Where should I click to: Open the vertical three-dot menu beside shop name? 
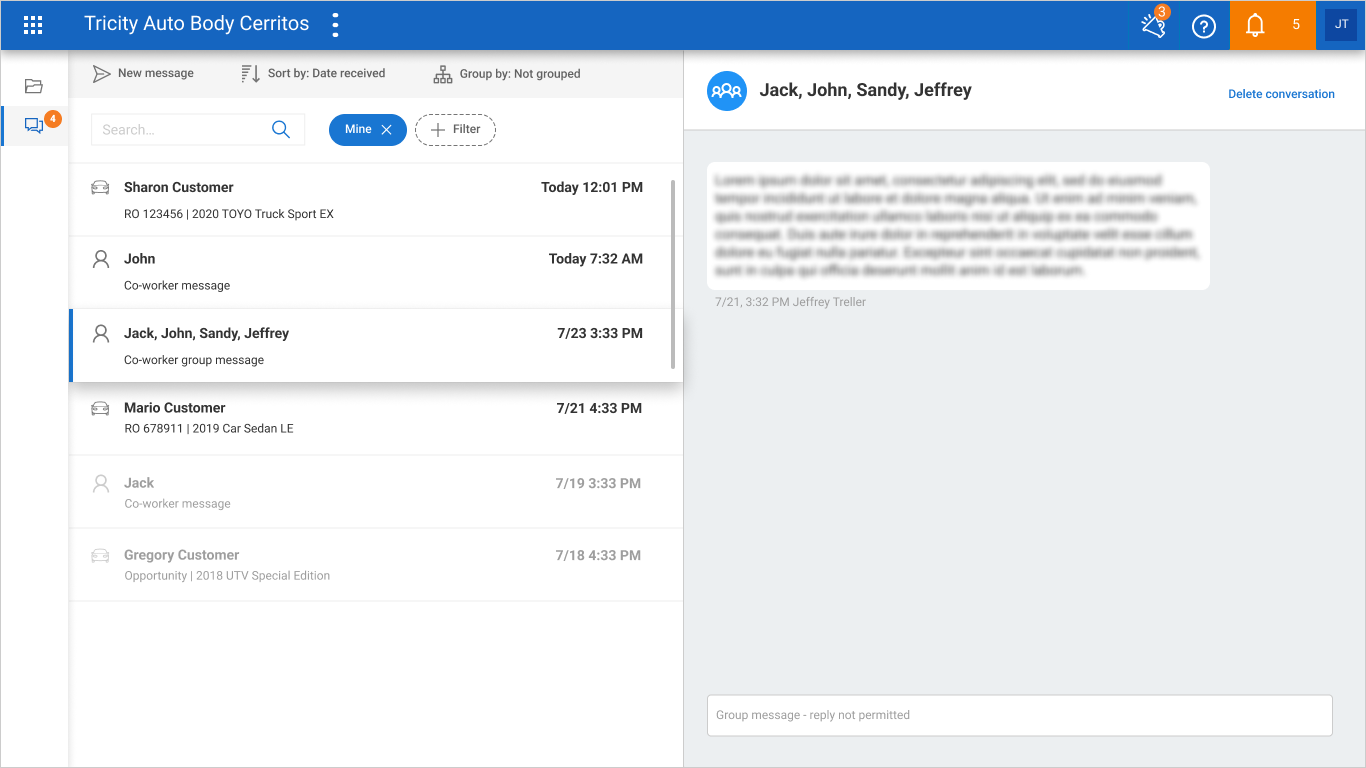(335, 25)
